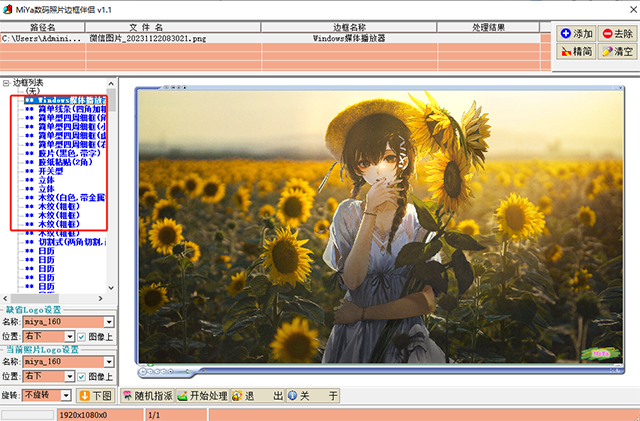Start processing with the 开始处理 button
The width and height of the screenshot is (640, 421).
(x=202, y=396)
